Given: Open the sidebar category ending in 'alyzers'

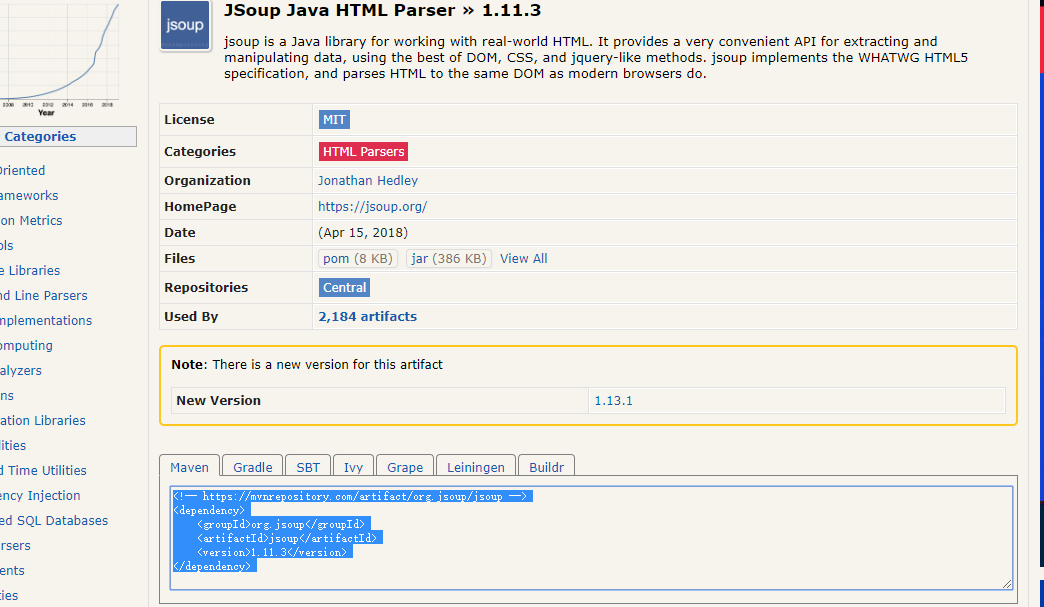Looking at the screenshot, I should (x=21, y=370).
